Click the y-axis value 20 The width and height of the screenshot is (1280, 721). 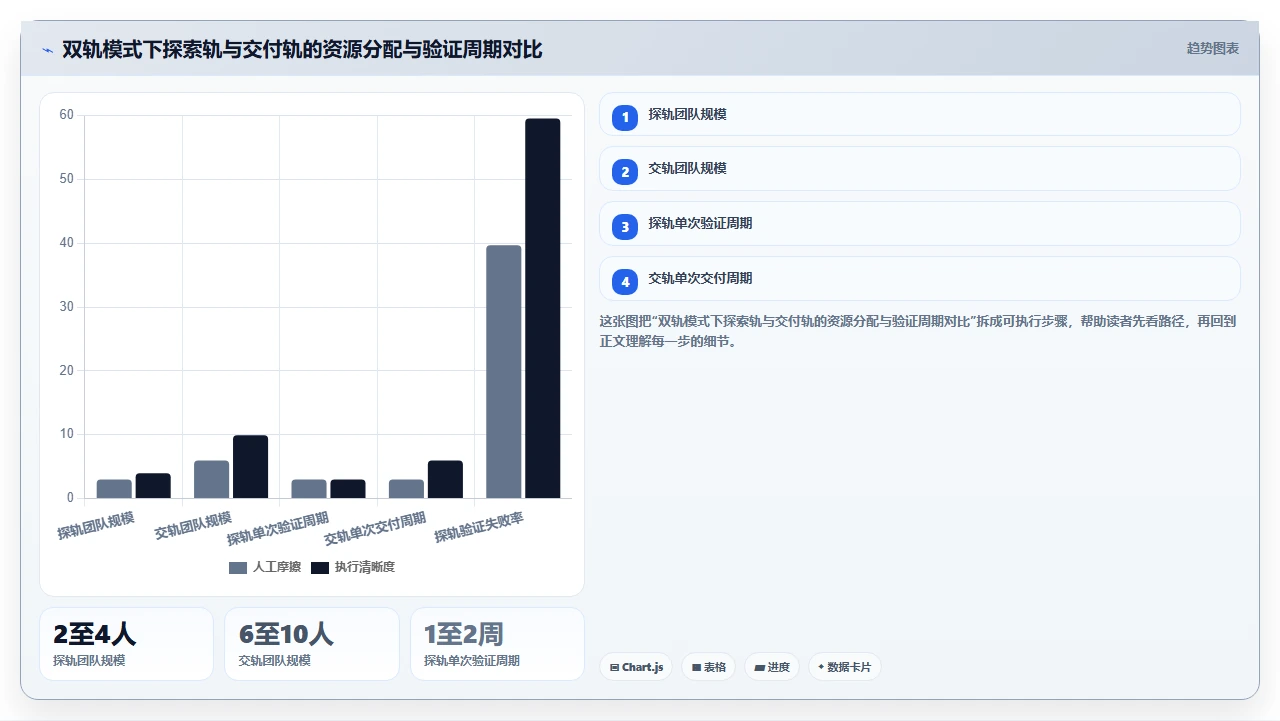tap(67, 371)
